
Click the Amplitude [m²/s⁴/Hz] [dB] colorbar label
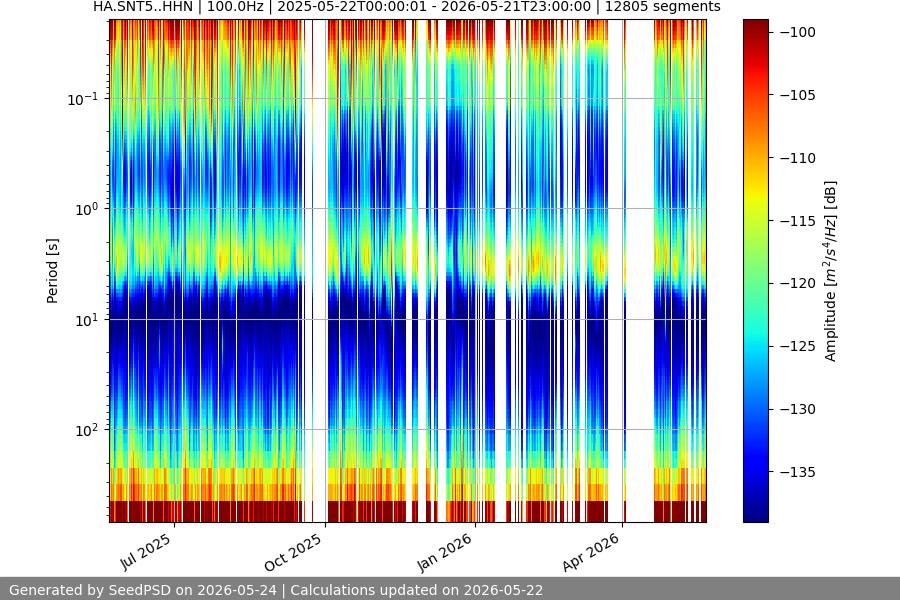(x=830, y=271)
